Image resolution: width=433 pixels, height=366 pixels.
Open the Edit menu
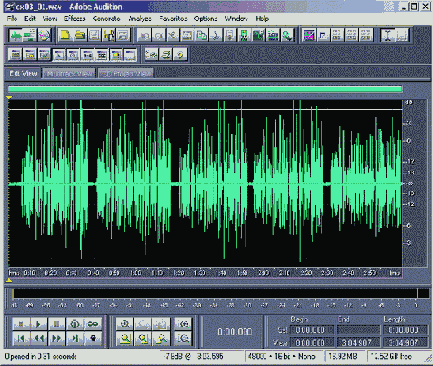point(30,19)
